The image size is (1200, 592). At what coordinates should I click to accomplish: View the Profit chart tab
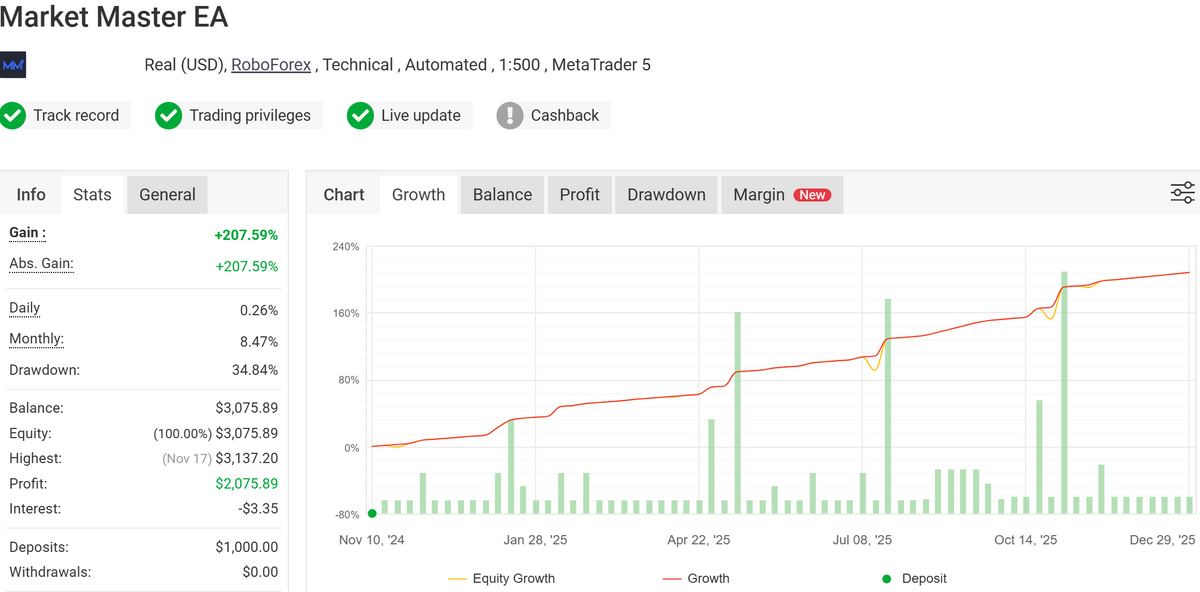580,194
